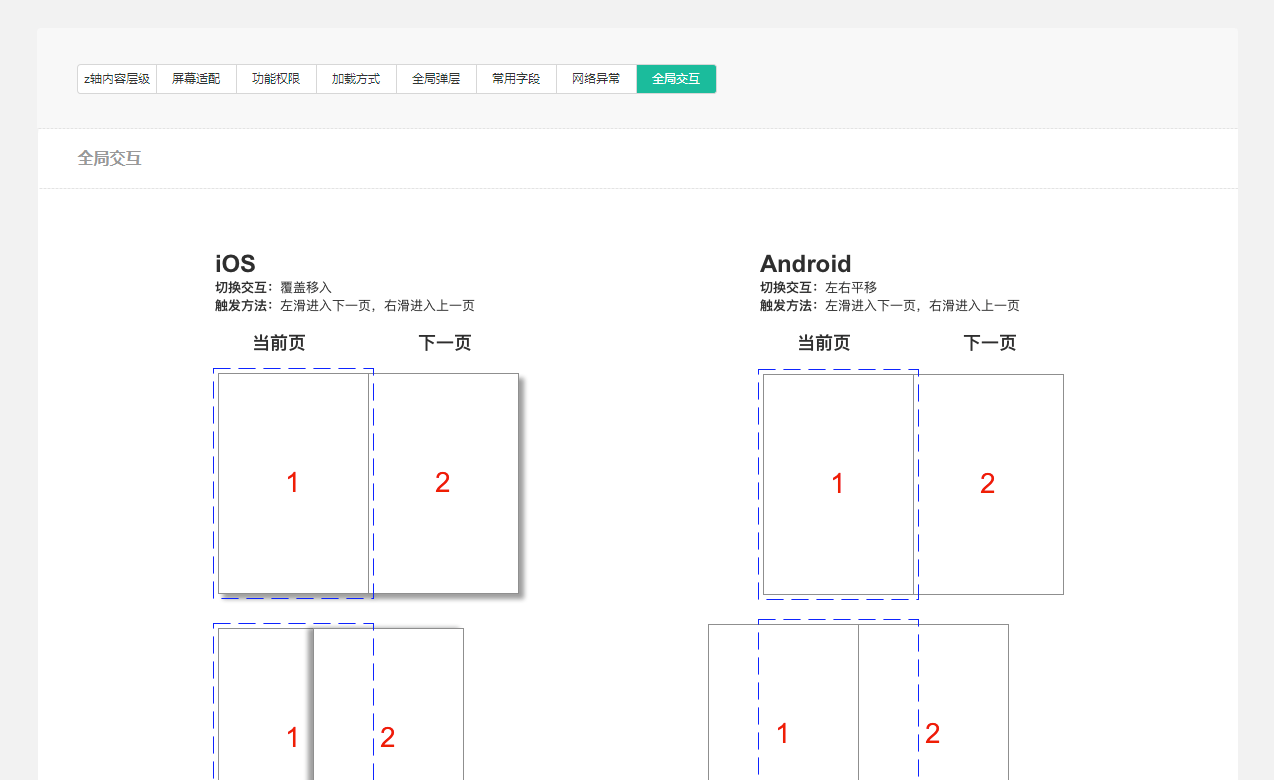Viewport: 1274px width, 780px height.
Task: Switch to the 屏幕适配 tab
Action: [x=196, y=79]
